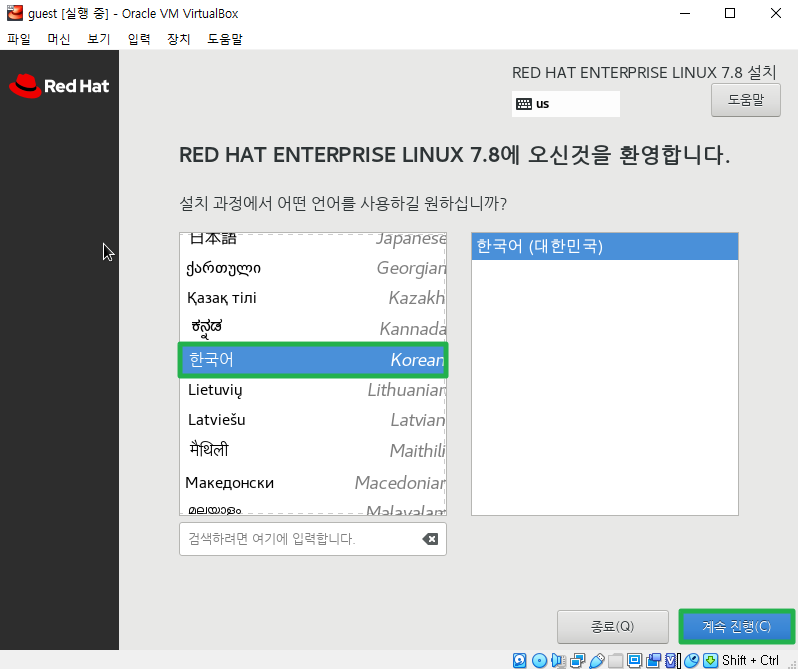Minimize the VirtualBox window
This screenshot has height=669, width=798.
(685, 13)
